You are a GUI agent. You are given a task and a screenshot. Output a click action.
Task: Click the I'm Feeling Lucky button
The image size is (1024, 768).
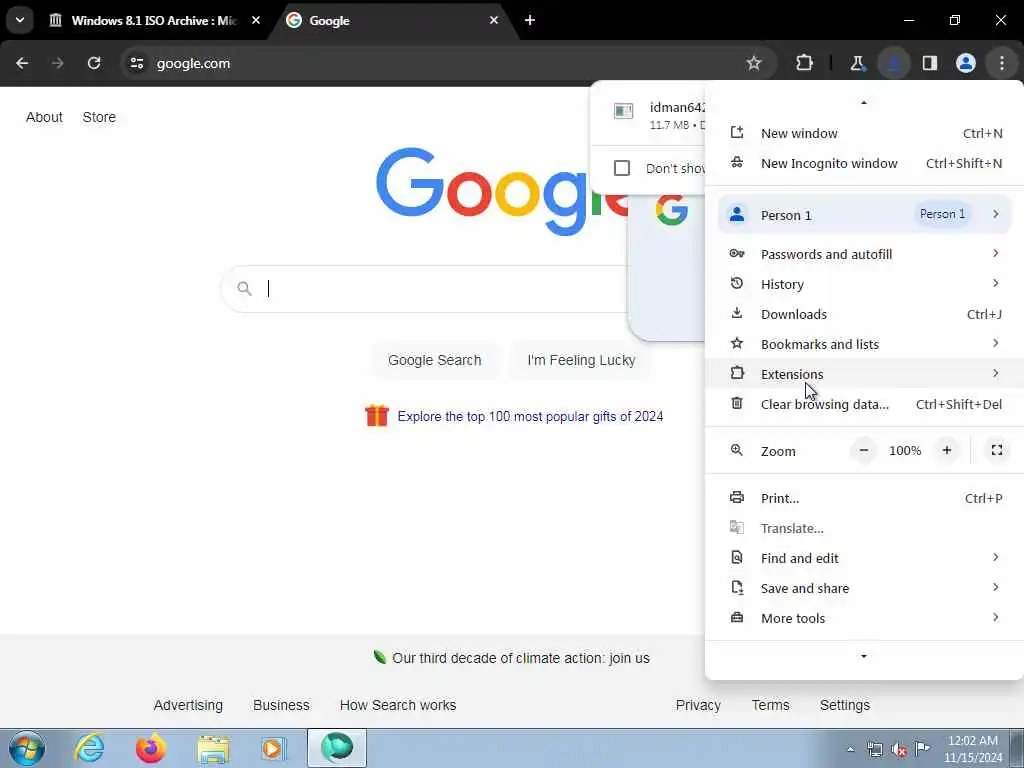(x=581, y=360)
